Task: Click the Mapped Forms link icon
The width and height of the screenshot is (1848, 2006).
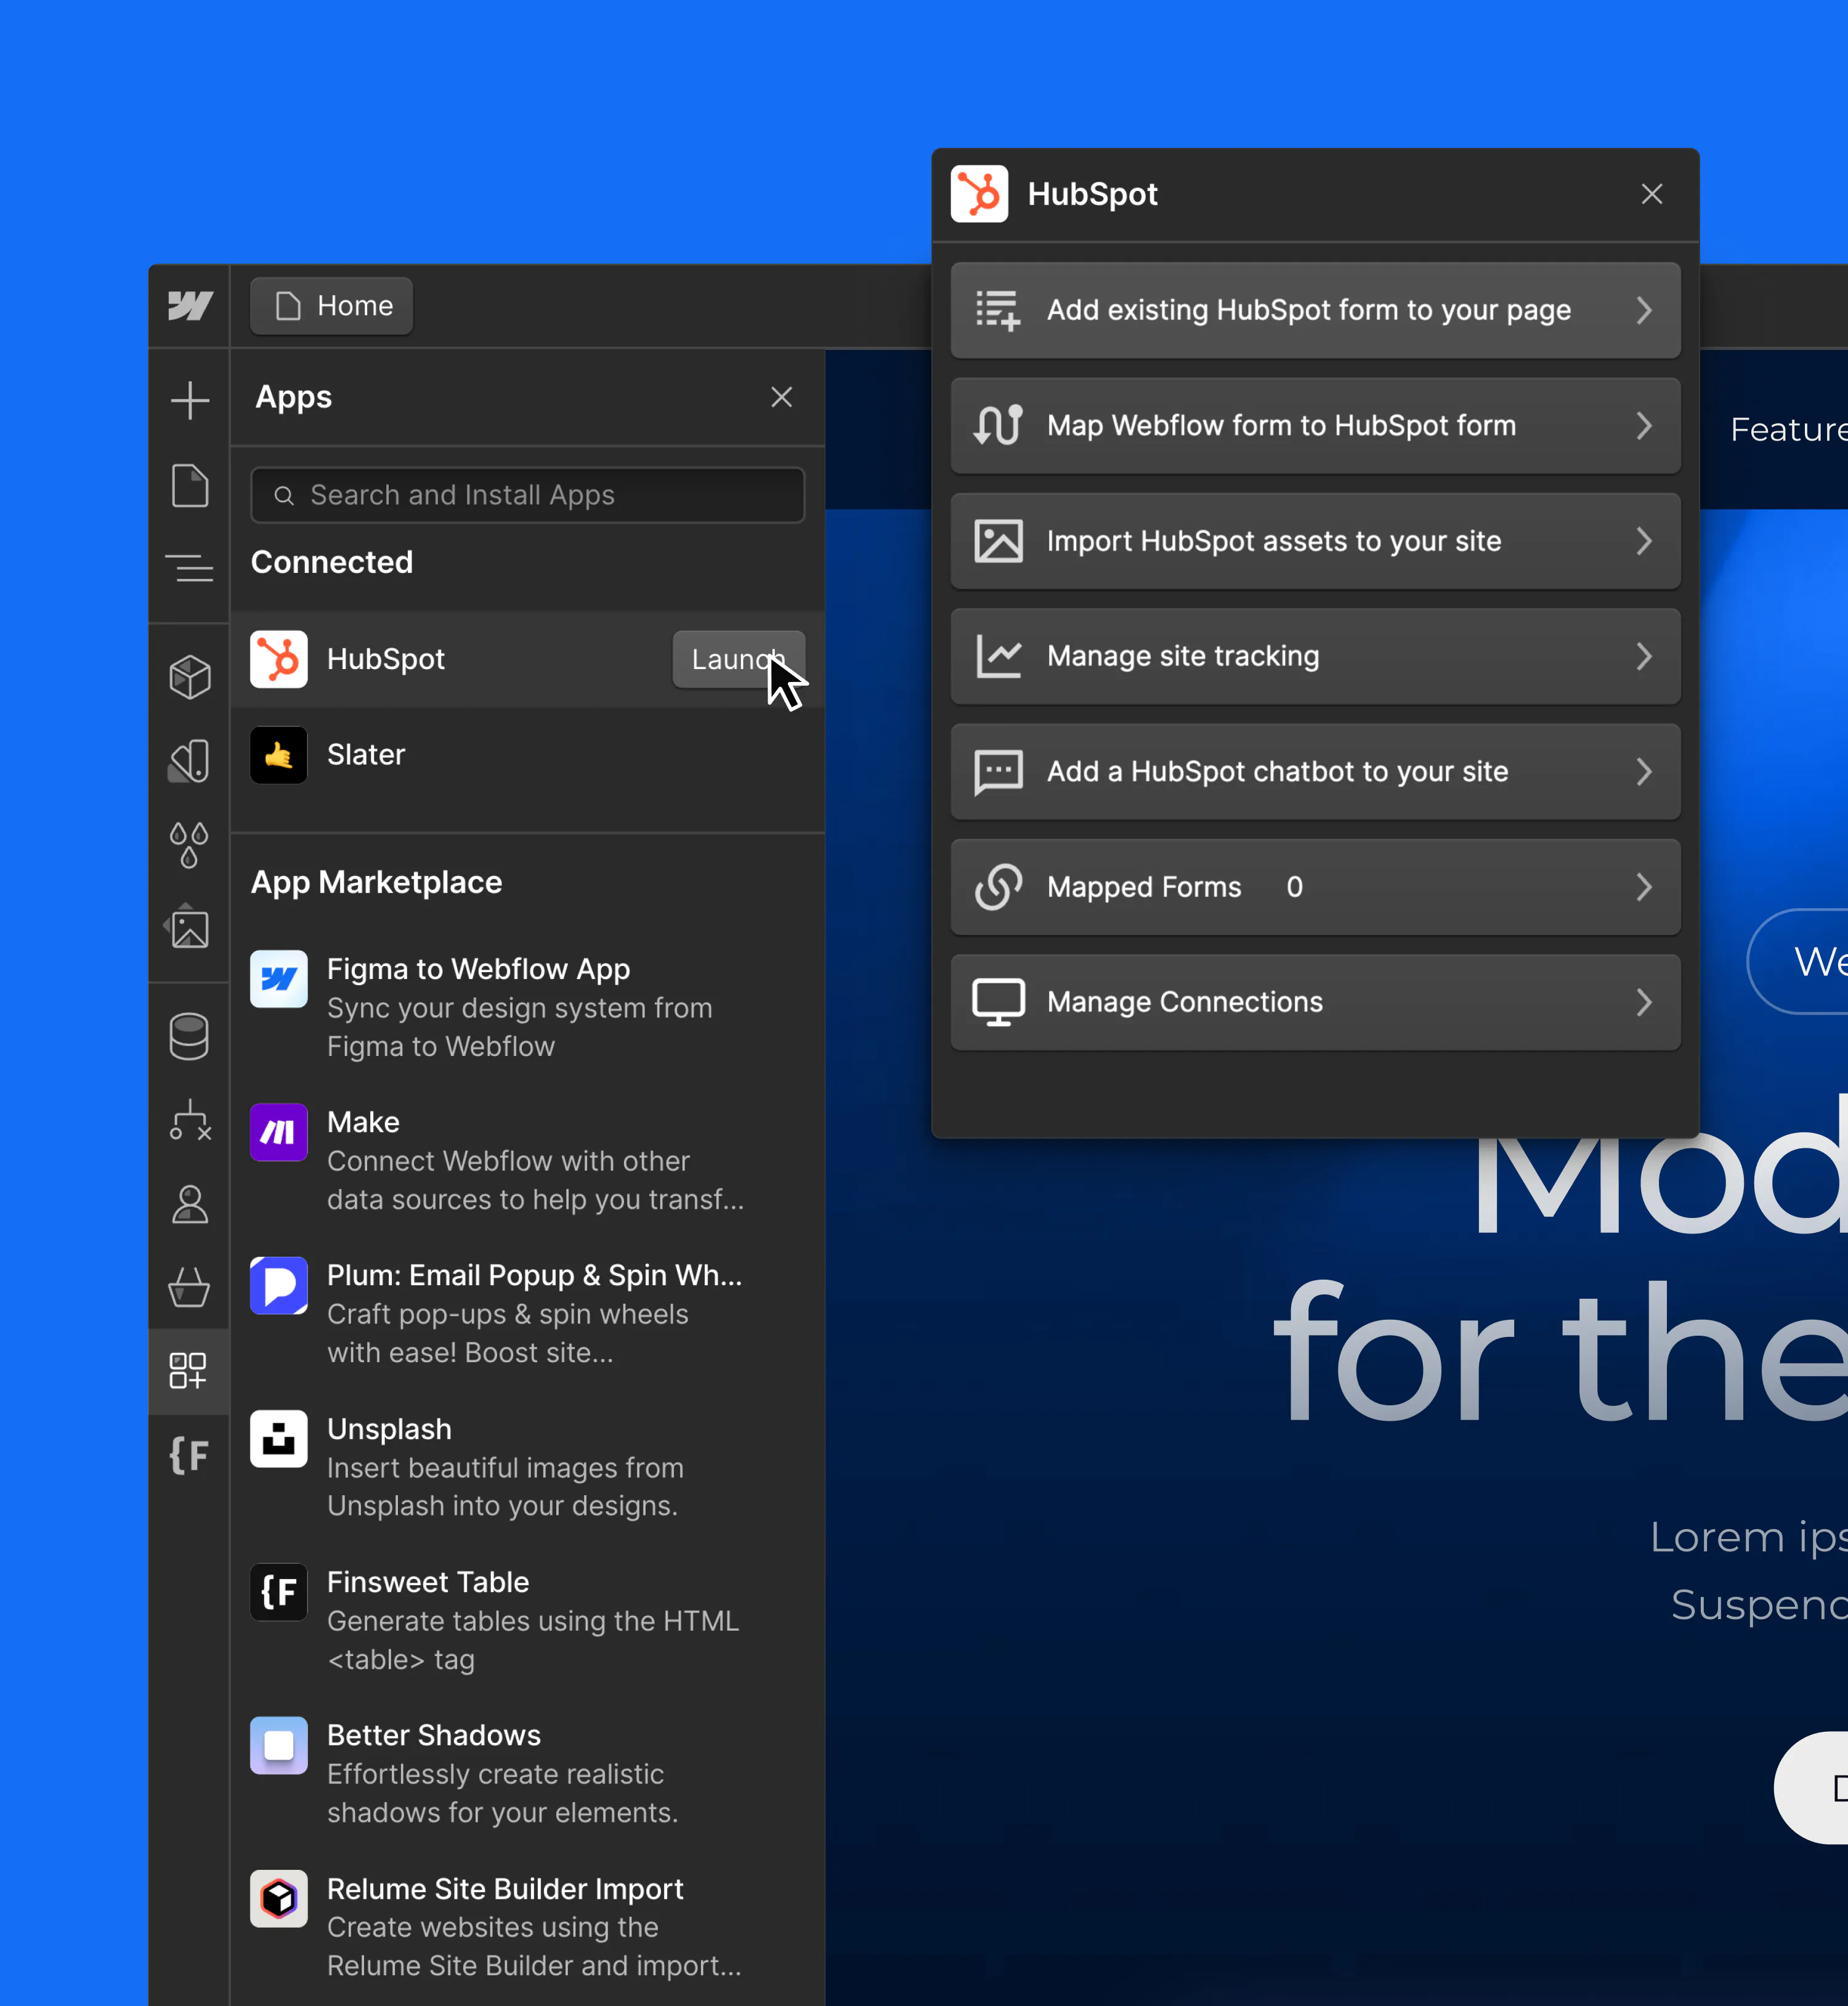Action: [x=999, y=887]
